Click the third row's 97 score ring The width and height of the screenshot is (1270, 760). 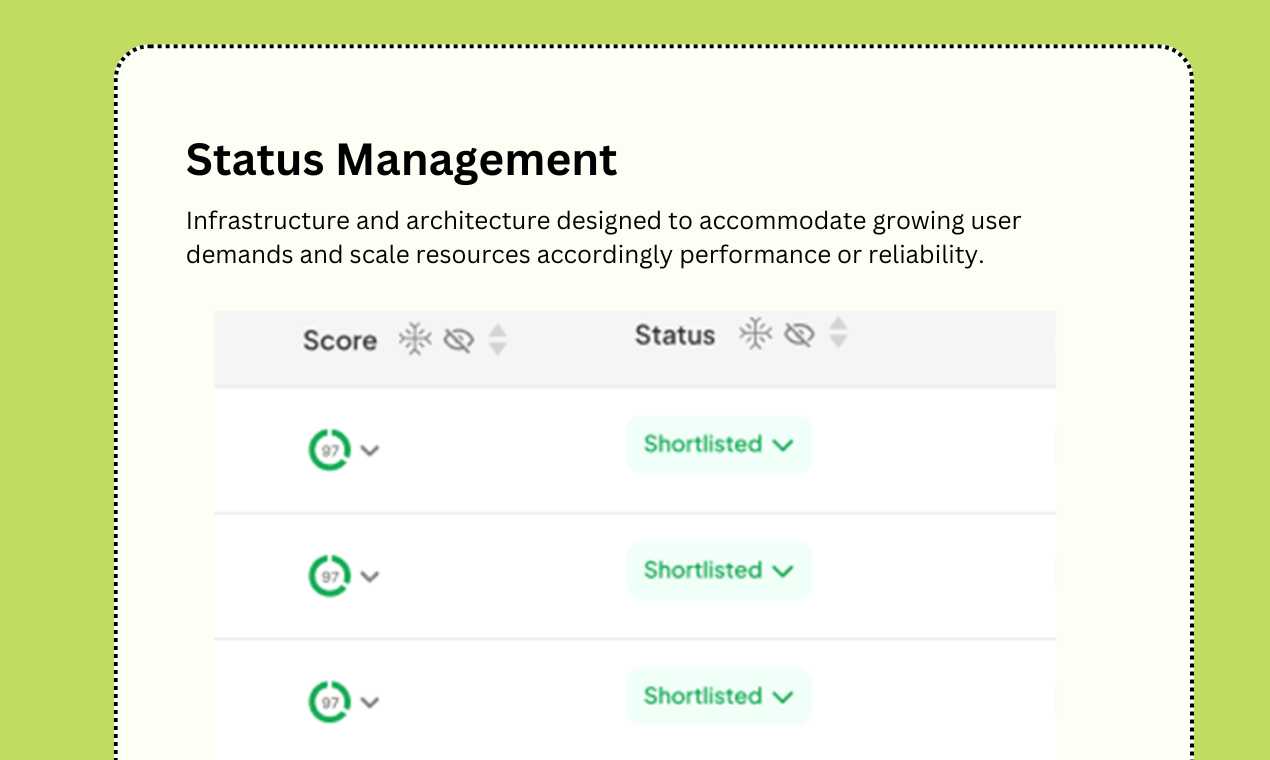pos(329,702)
